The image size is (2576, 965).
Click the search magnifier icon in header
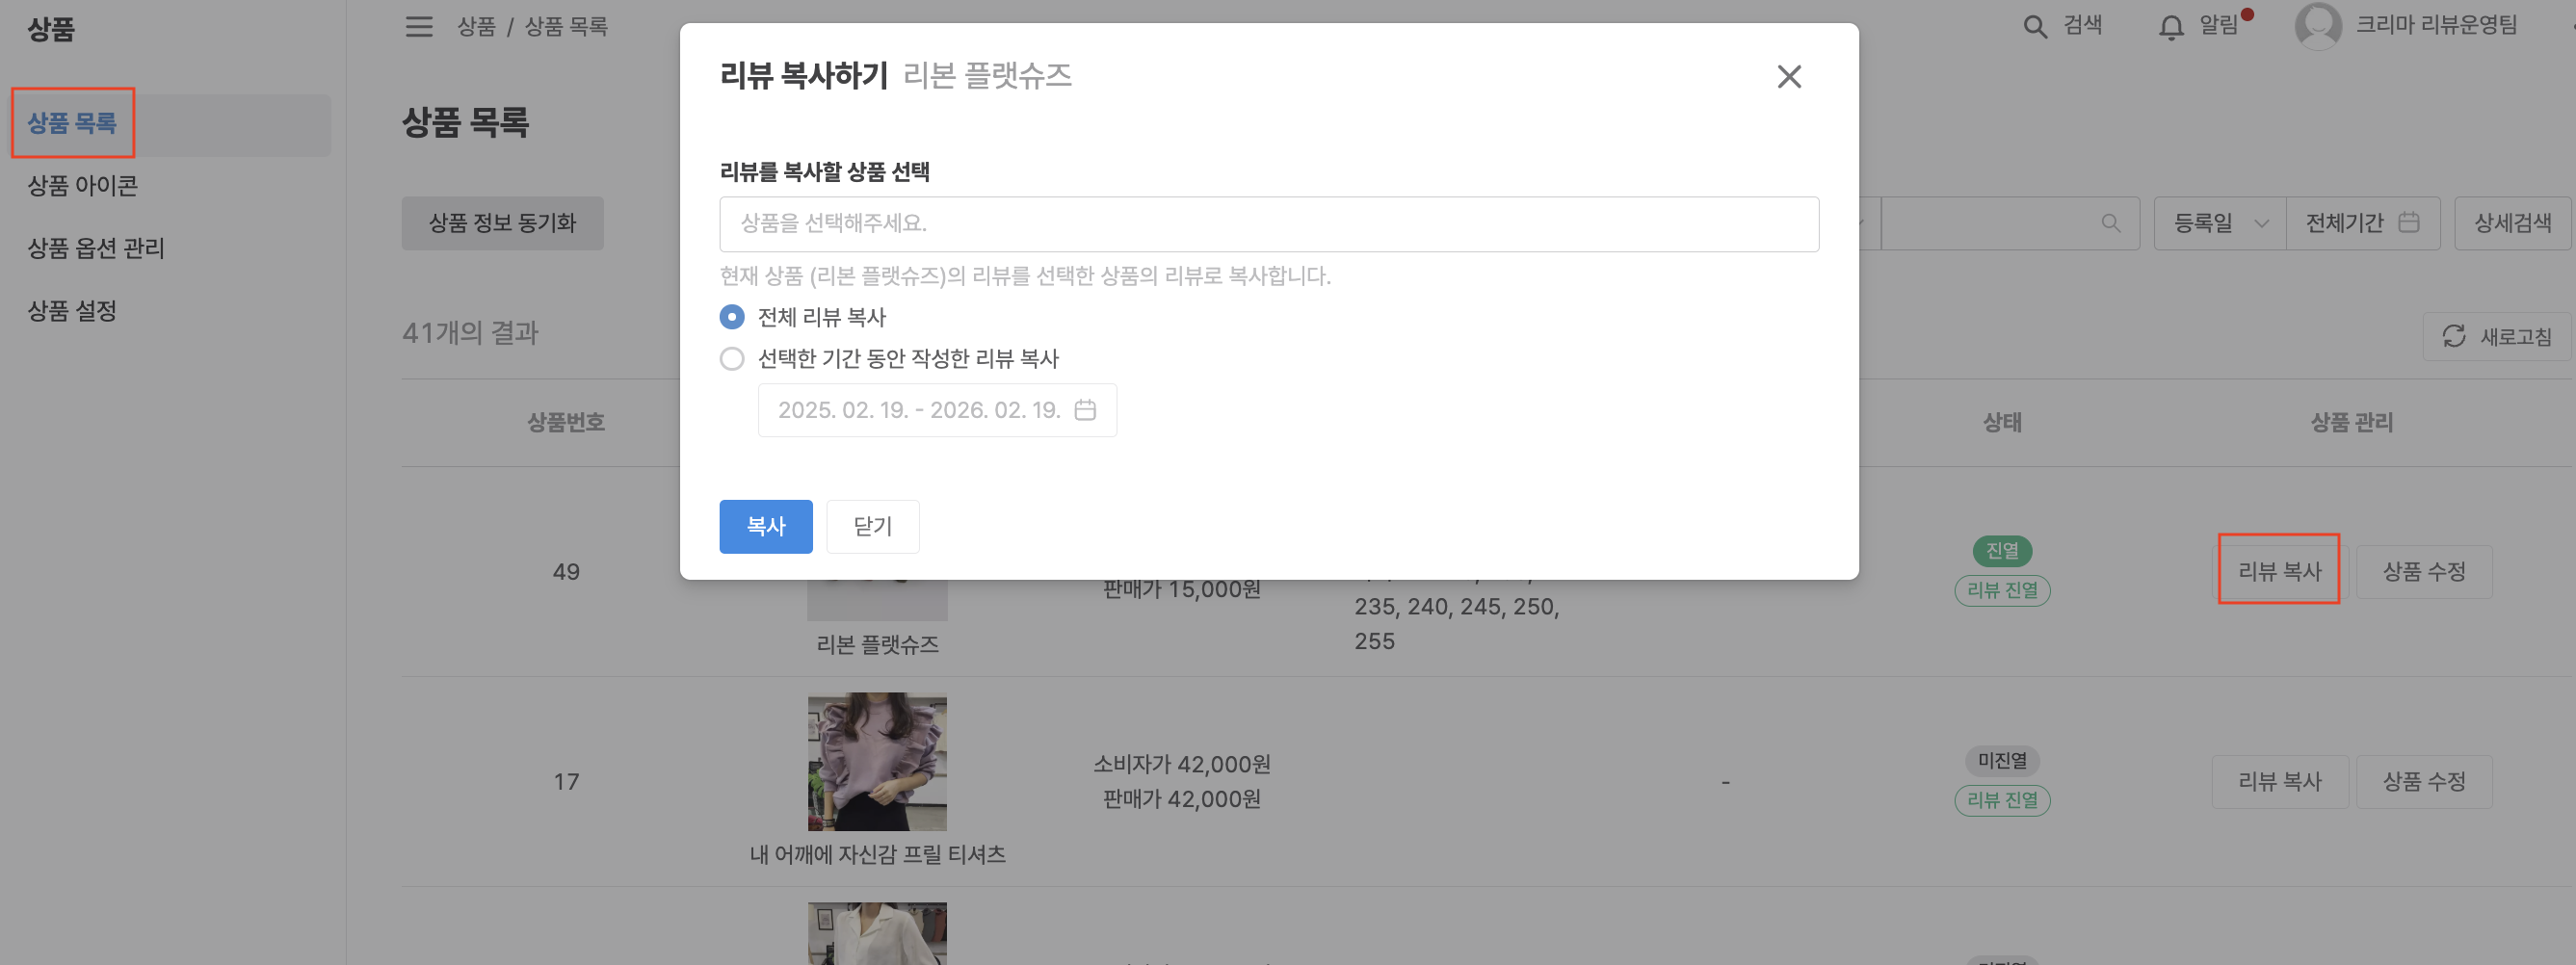(2034, 26)
